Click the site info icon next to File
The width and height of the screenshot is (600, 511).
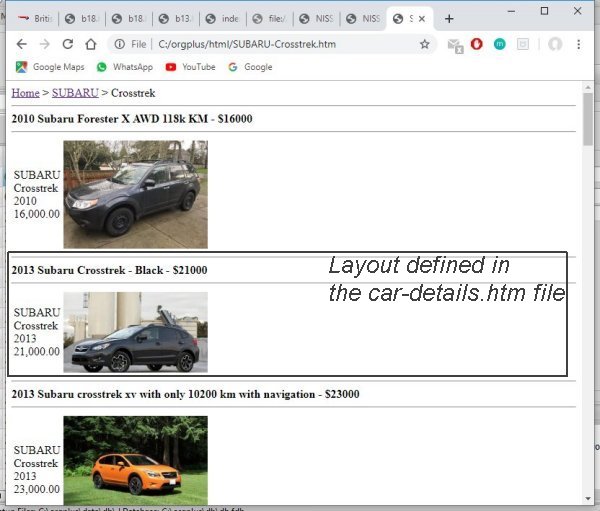119,44
